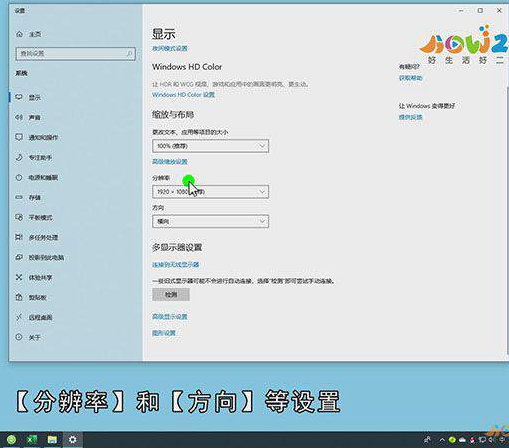Screen dimensions: 509x448
Task: Open 投影到此电脑 projecting settings
Action: click(x=76, y=257)
